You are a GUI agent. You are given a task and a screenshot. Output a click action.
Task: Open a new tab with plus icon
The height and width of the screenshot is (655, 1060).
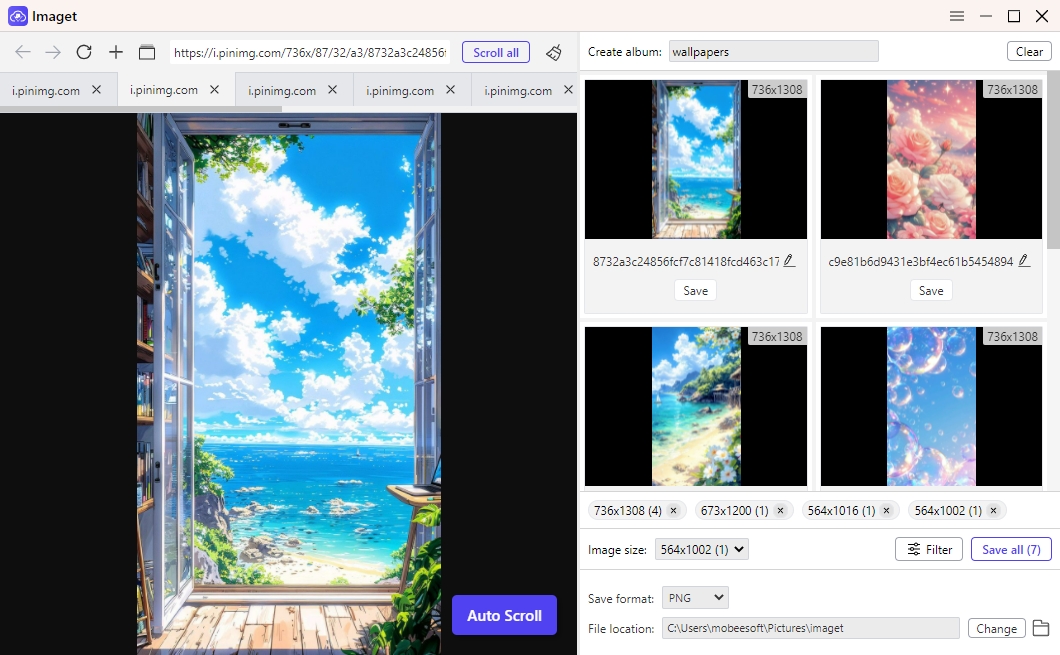(116, 52)
